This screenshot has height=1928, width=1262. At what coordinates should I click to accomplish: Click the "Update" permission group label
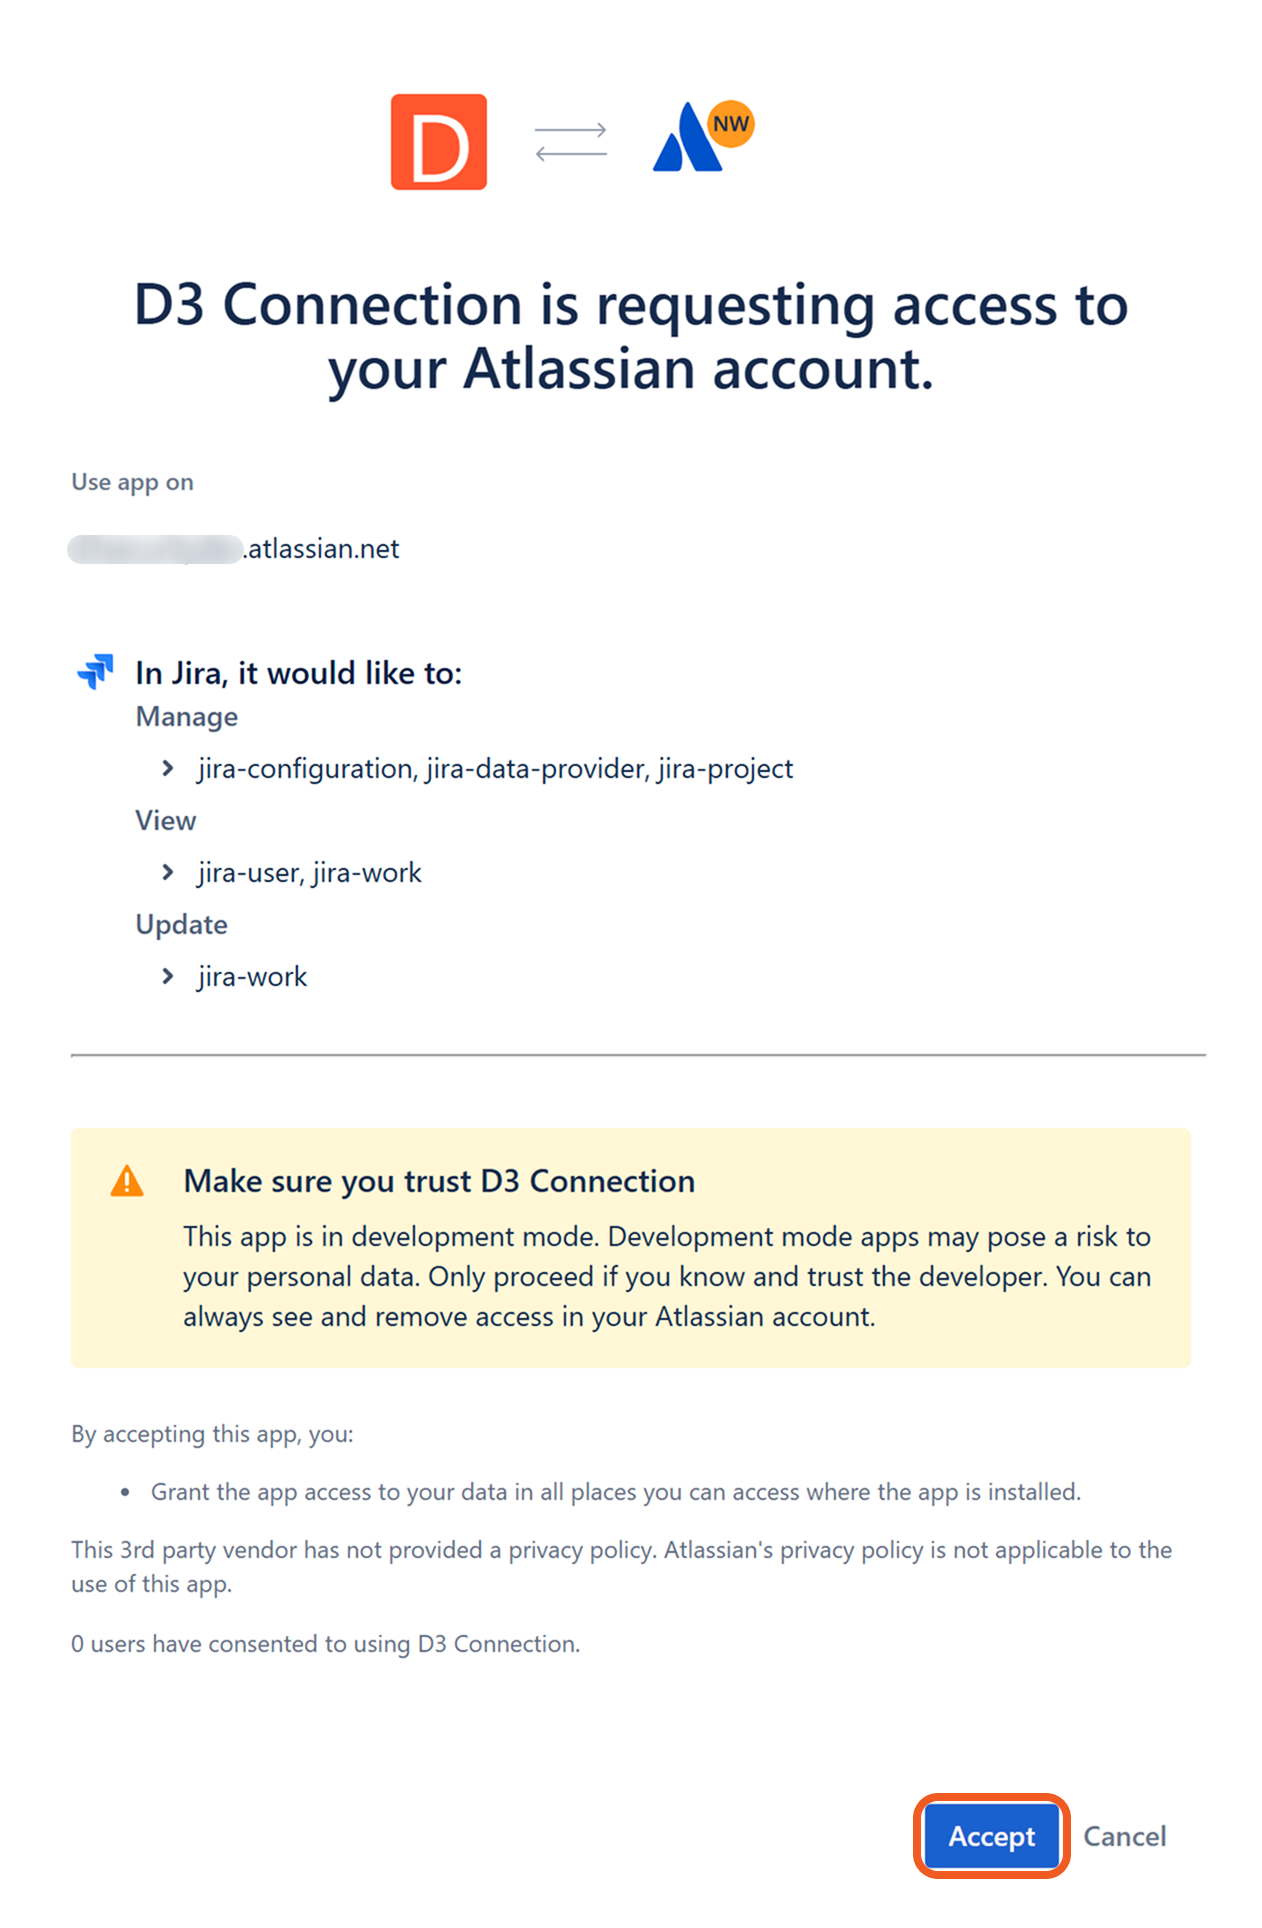[x=182, y=925]
